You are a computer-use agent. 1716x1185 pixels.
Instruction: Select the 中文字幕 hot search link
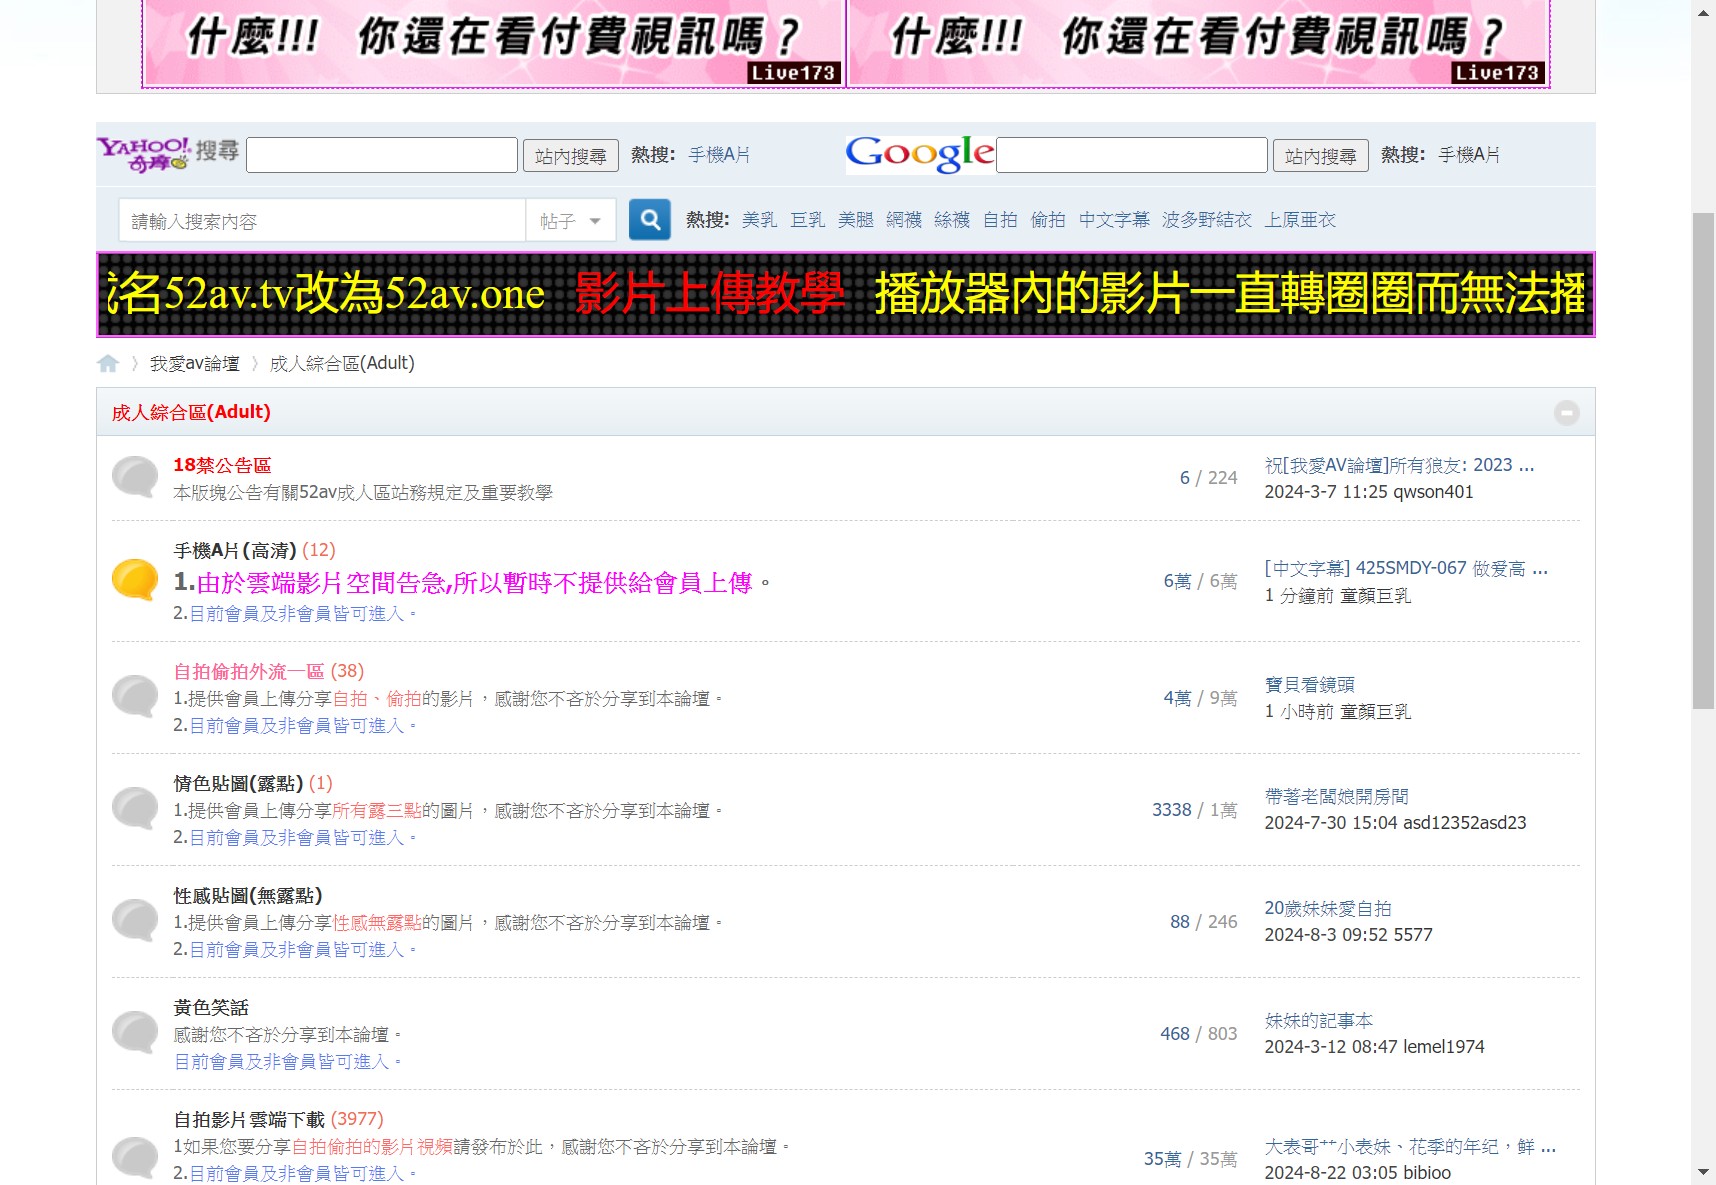click(x=1113, y=220)
